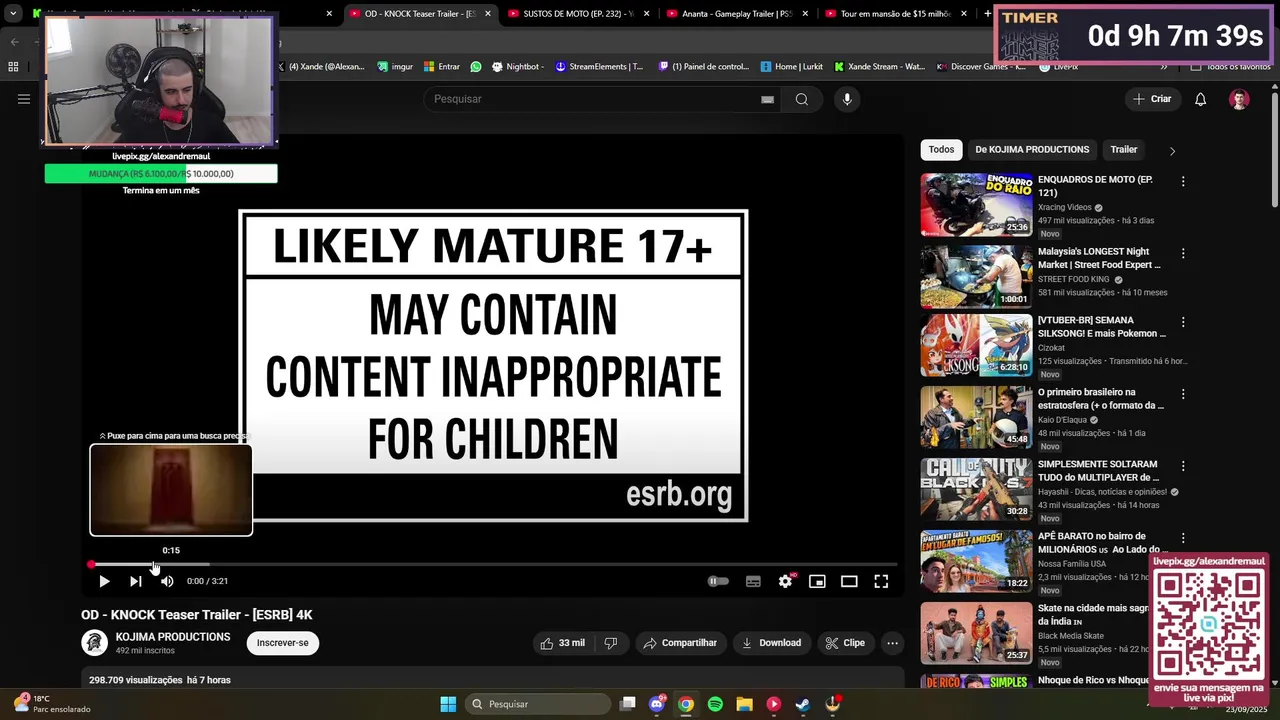Screen dimensions: 1280x720
Task: Open Windows Start menu
Action: click(448, 704)
